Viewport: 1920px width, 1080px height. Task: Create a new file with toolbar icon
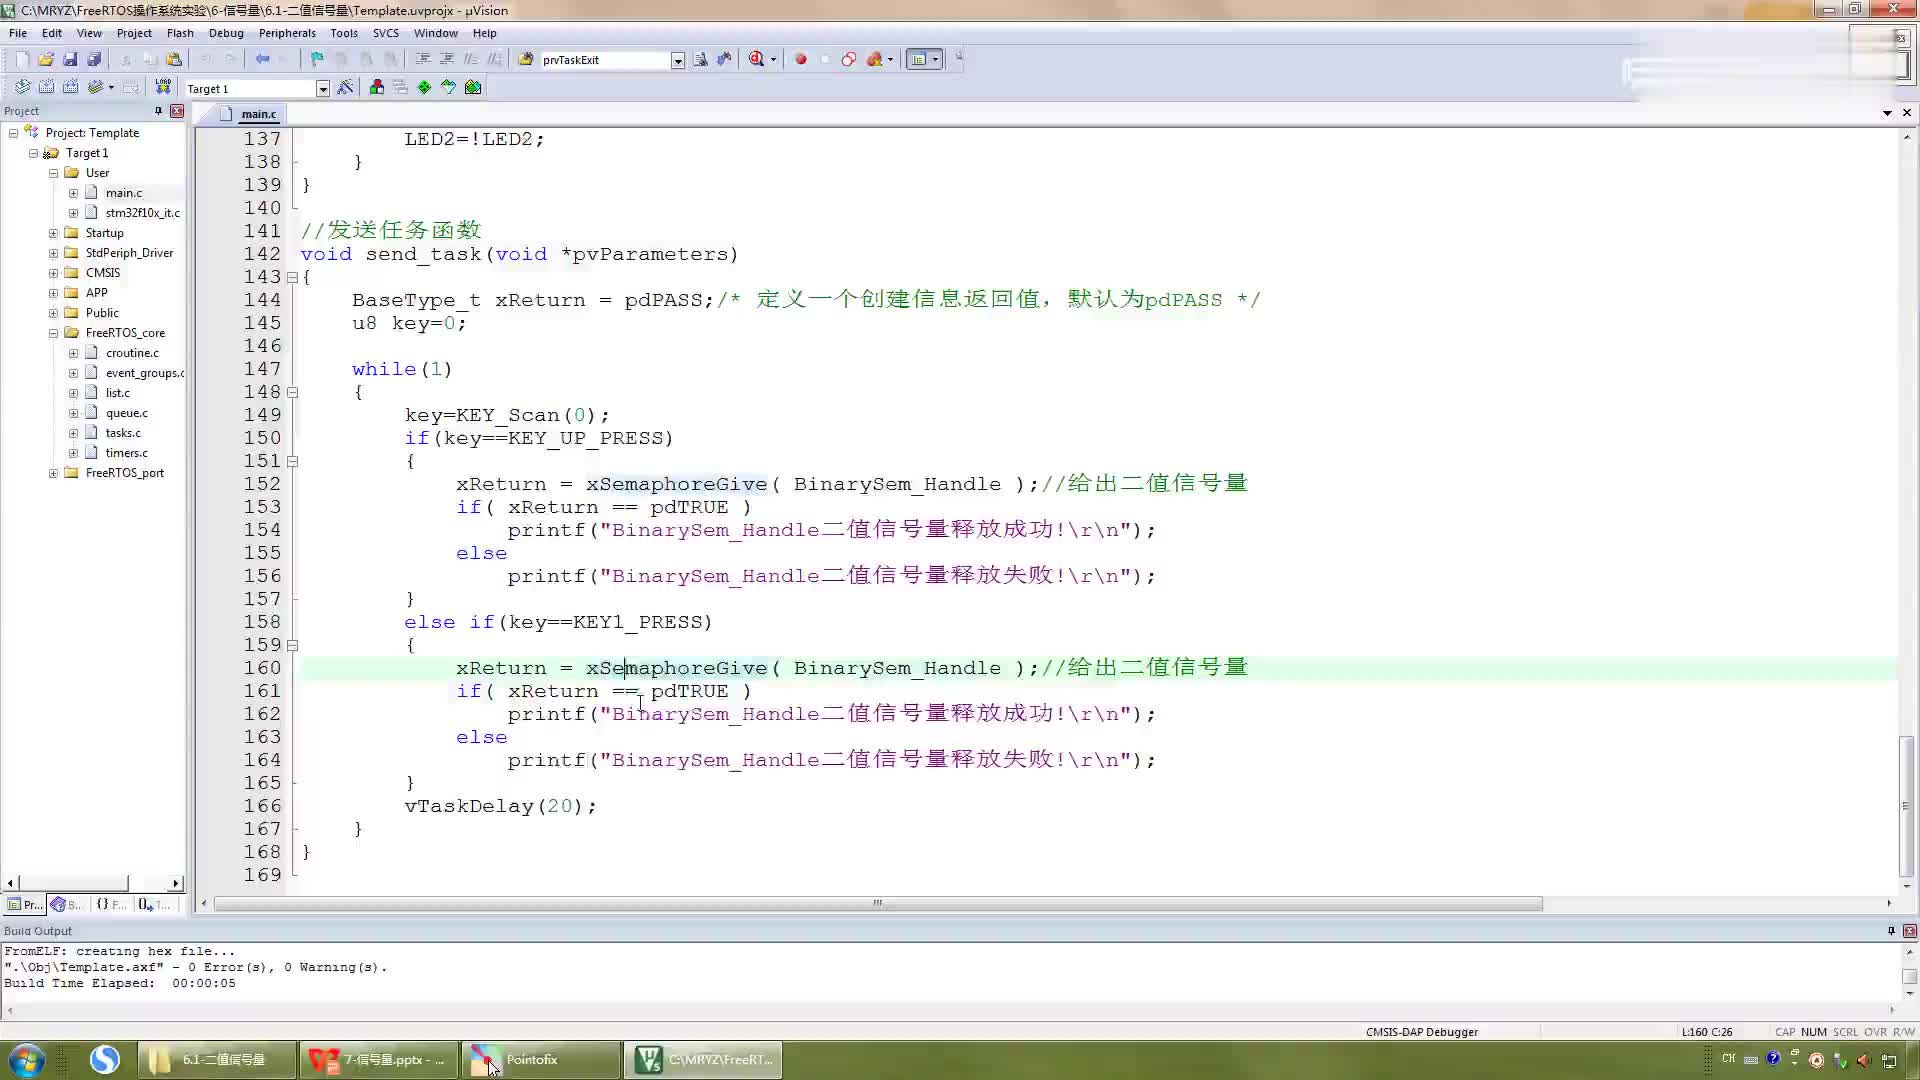click(22, 59)
